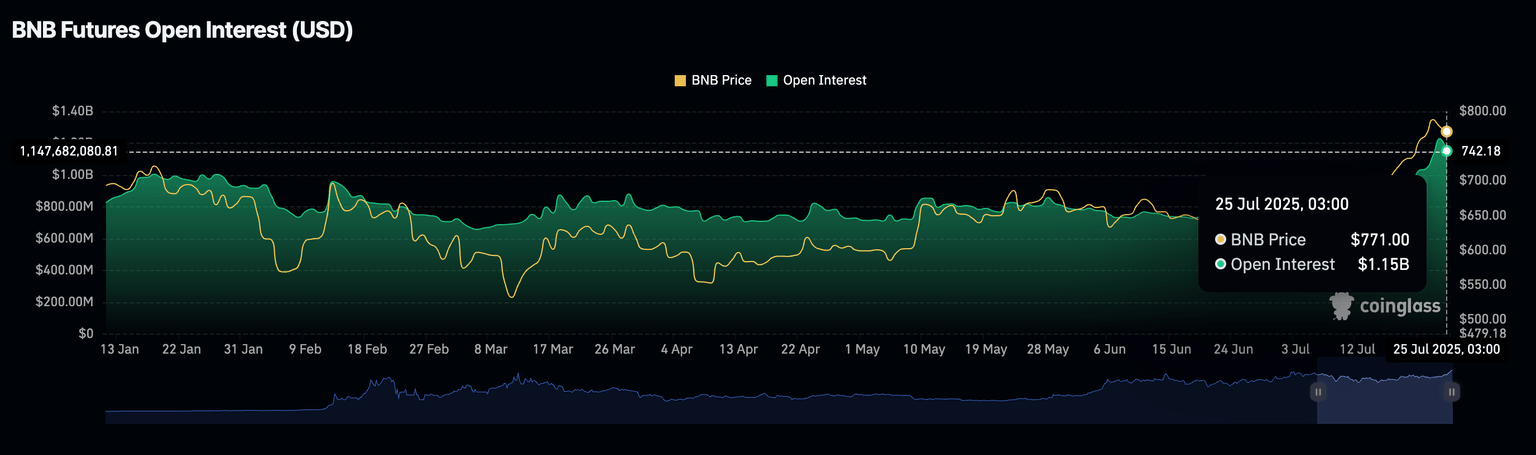Click the green open interest data point marker

coord(1446,151)
